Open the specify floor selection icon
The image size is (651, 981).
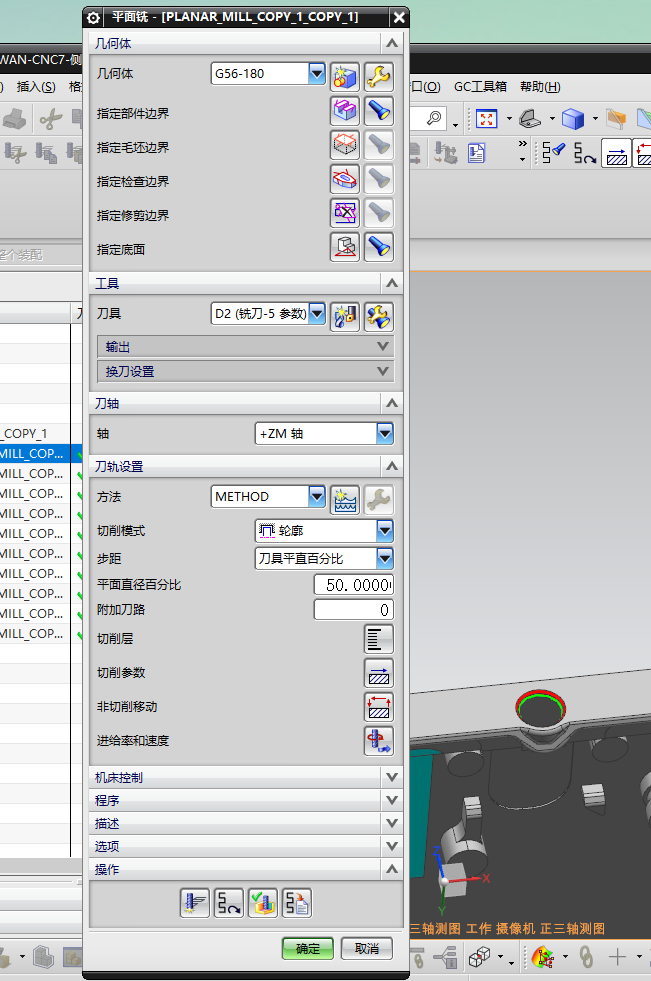(x=345, y=247)
